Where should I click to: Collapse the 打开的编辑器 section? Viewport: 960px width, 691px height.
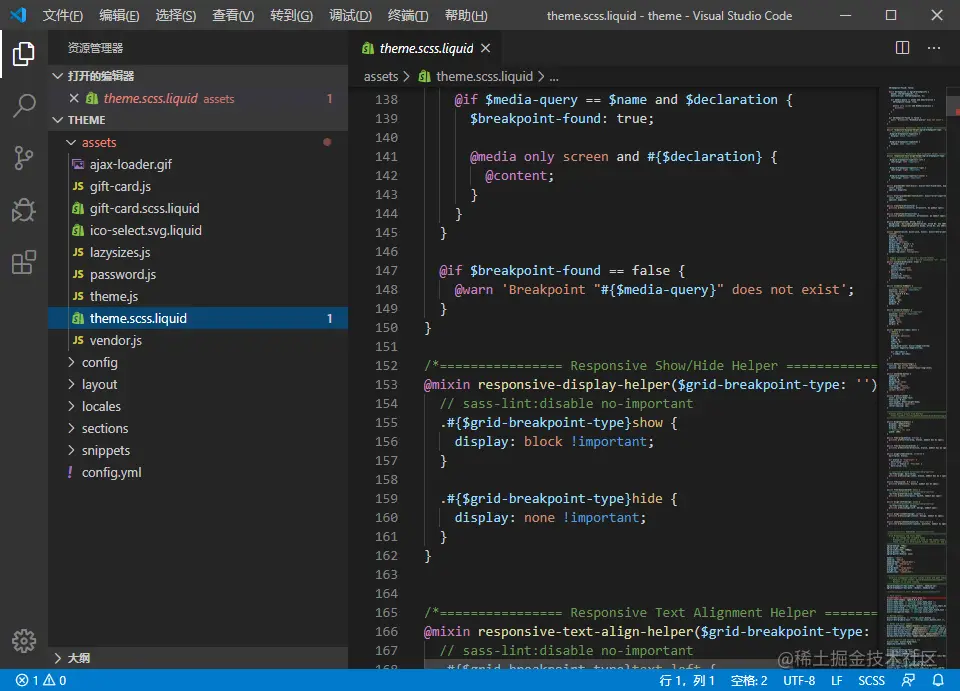[100, 76]
